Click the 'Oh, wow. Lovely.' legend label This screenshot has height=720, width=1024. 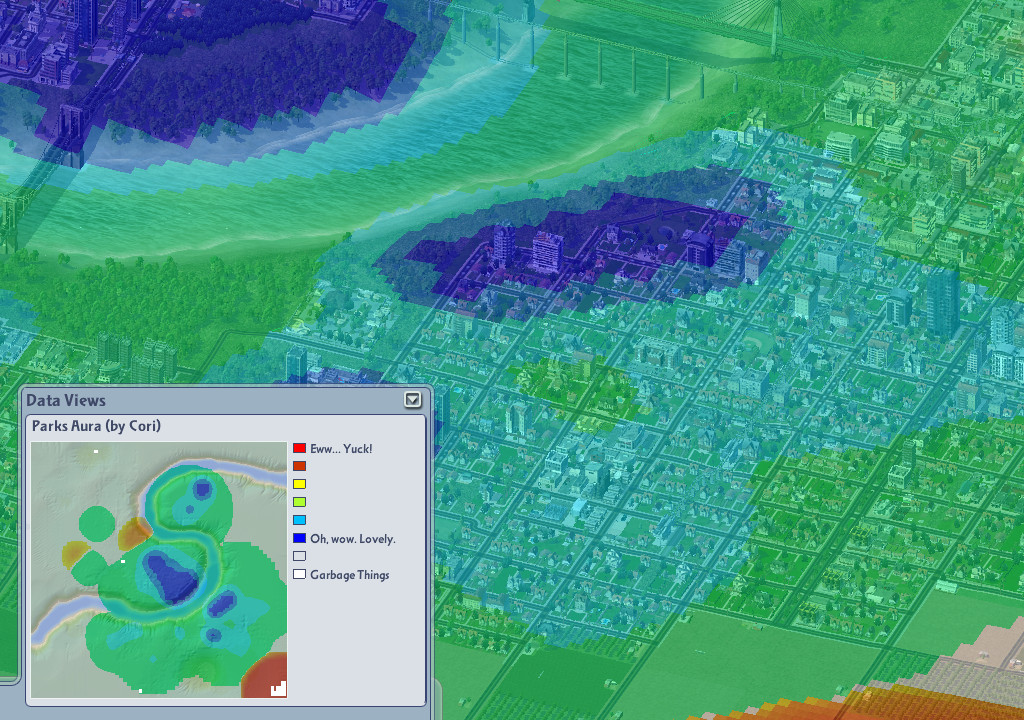(353, 539)
